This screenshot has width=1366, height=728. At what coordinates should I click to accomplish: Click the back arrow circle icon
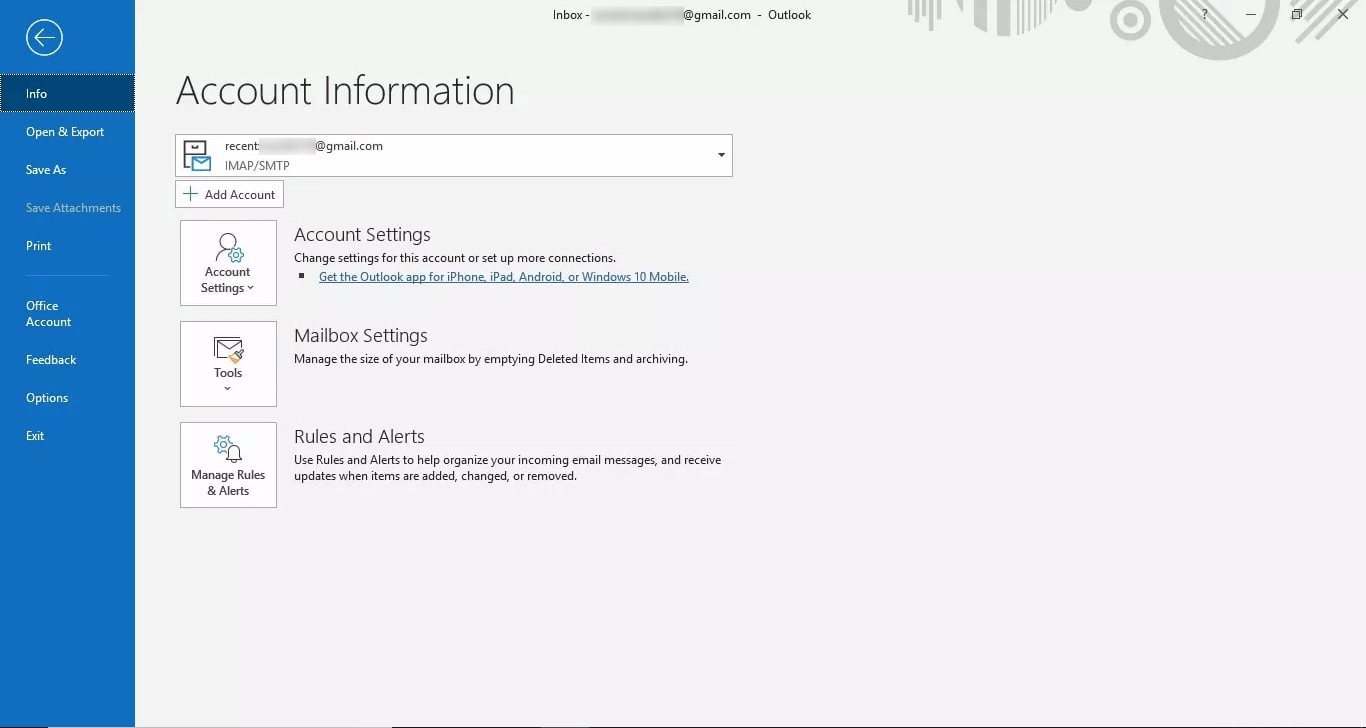[x=44, y=38]
